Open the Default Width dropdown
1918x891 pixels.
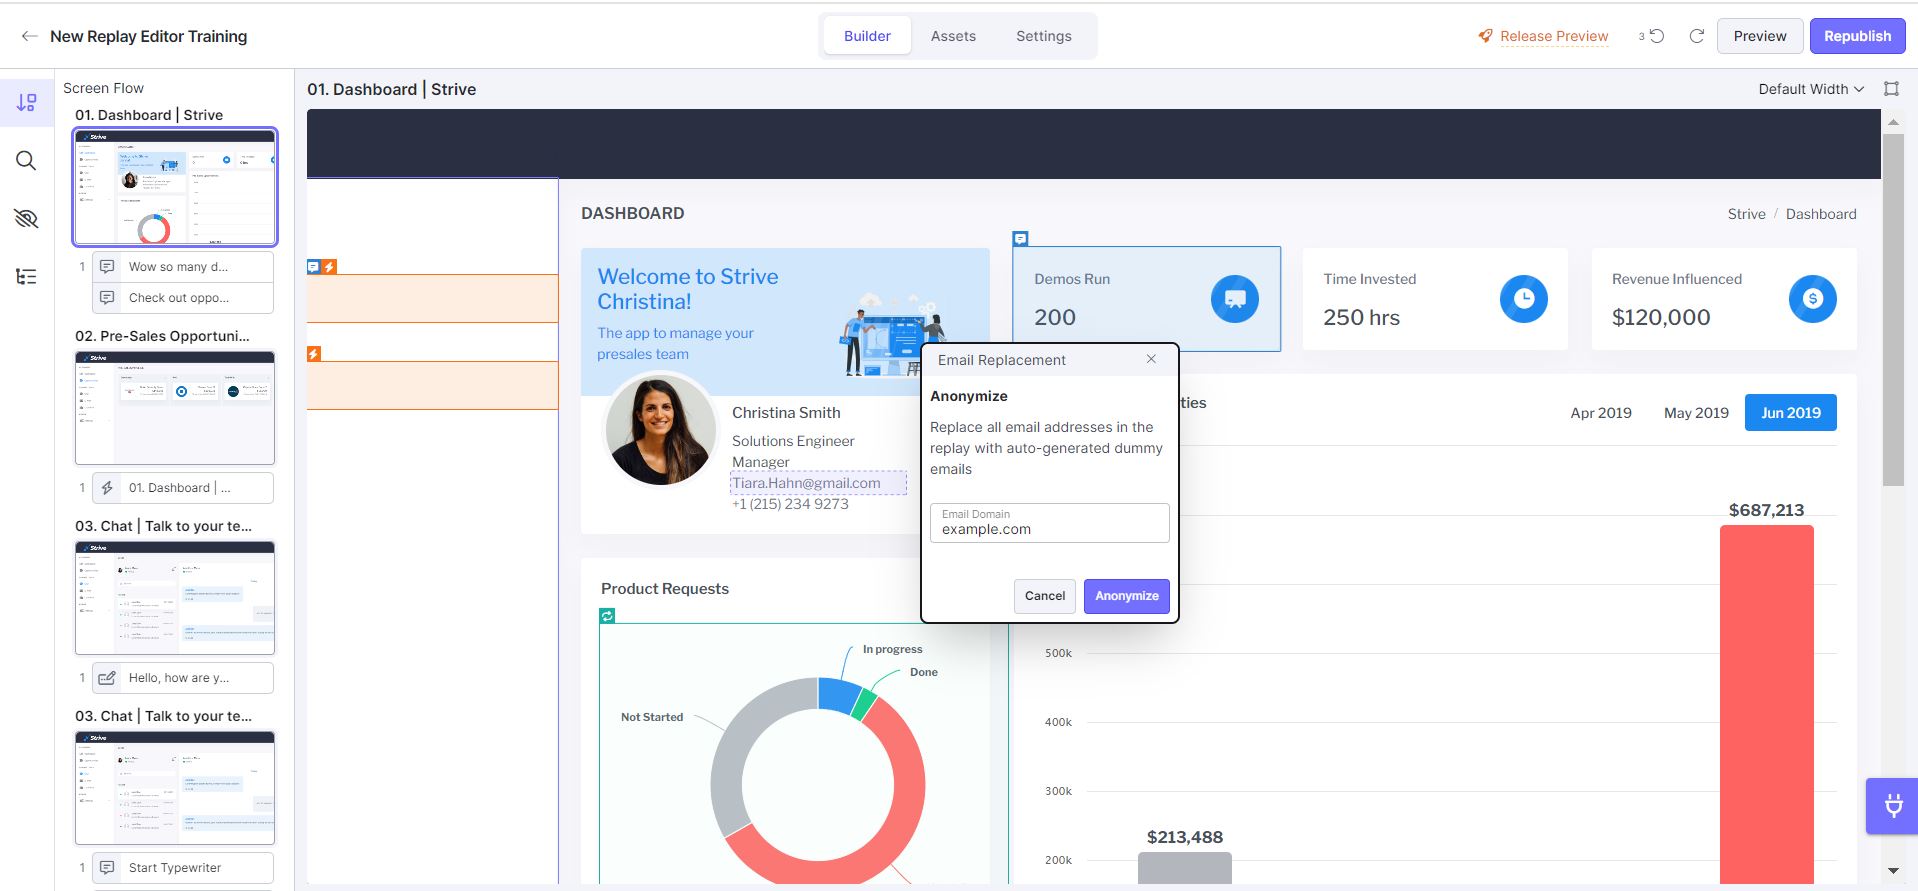tap(1811, 89)
